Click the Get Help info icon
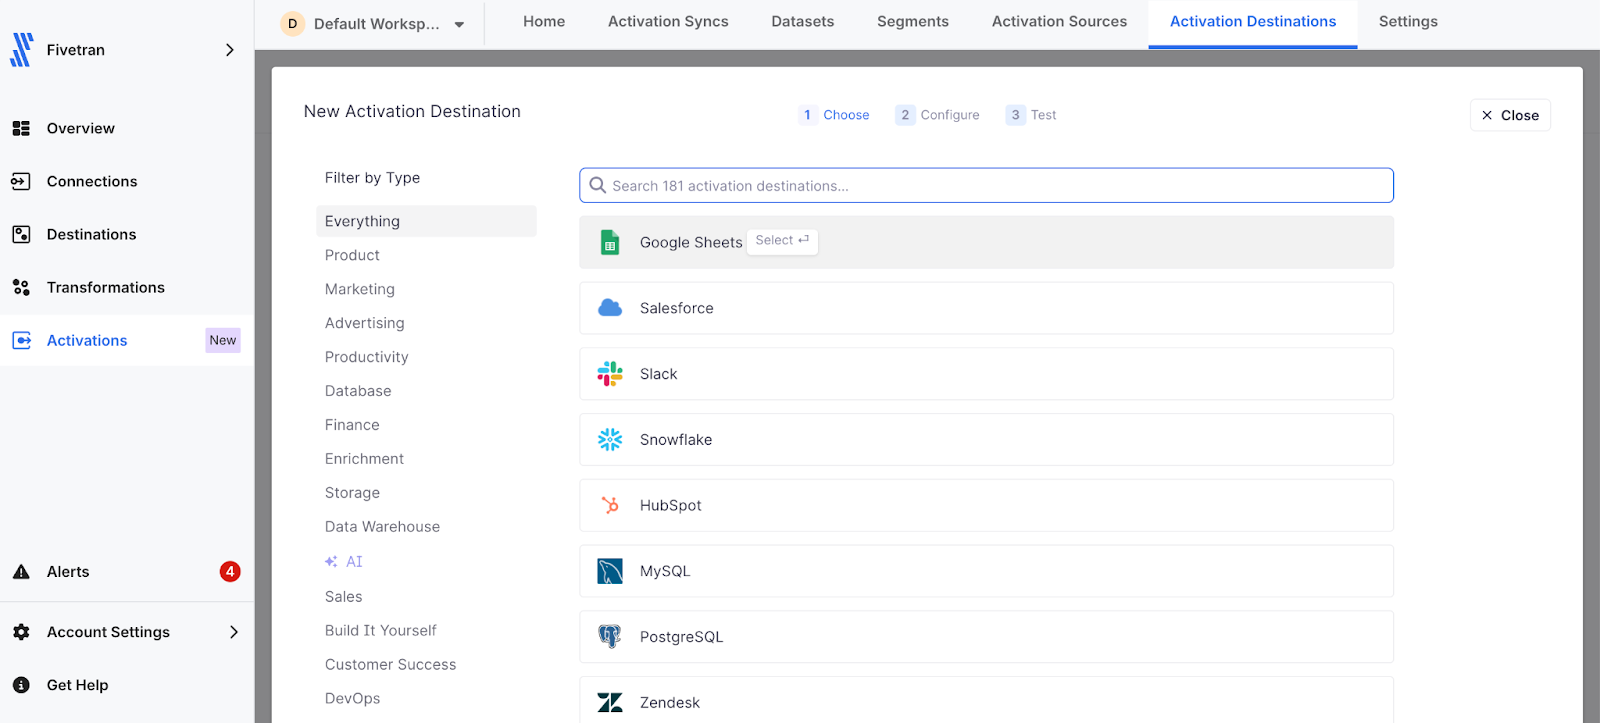The image size is (1600, 723). pyautogui.click(x=21, y=685)
